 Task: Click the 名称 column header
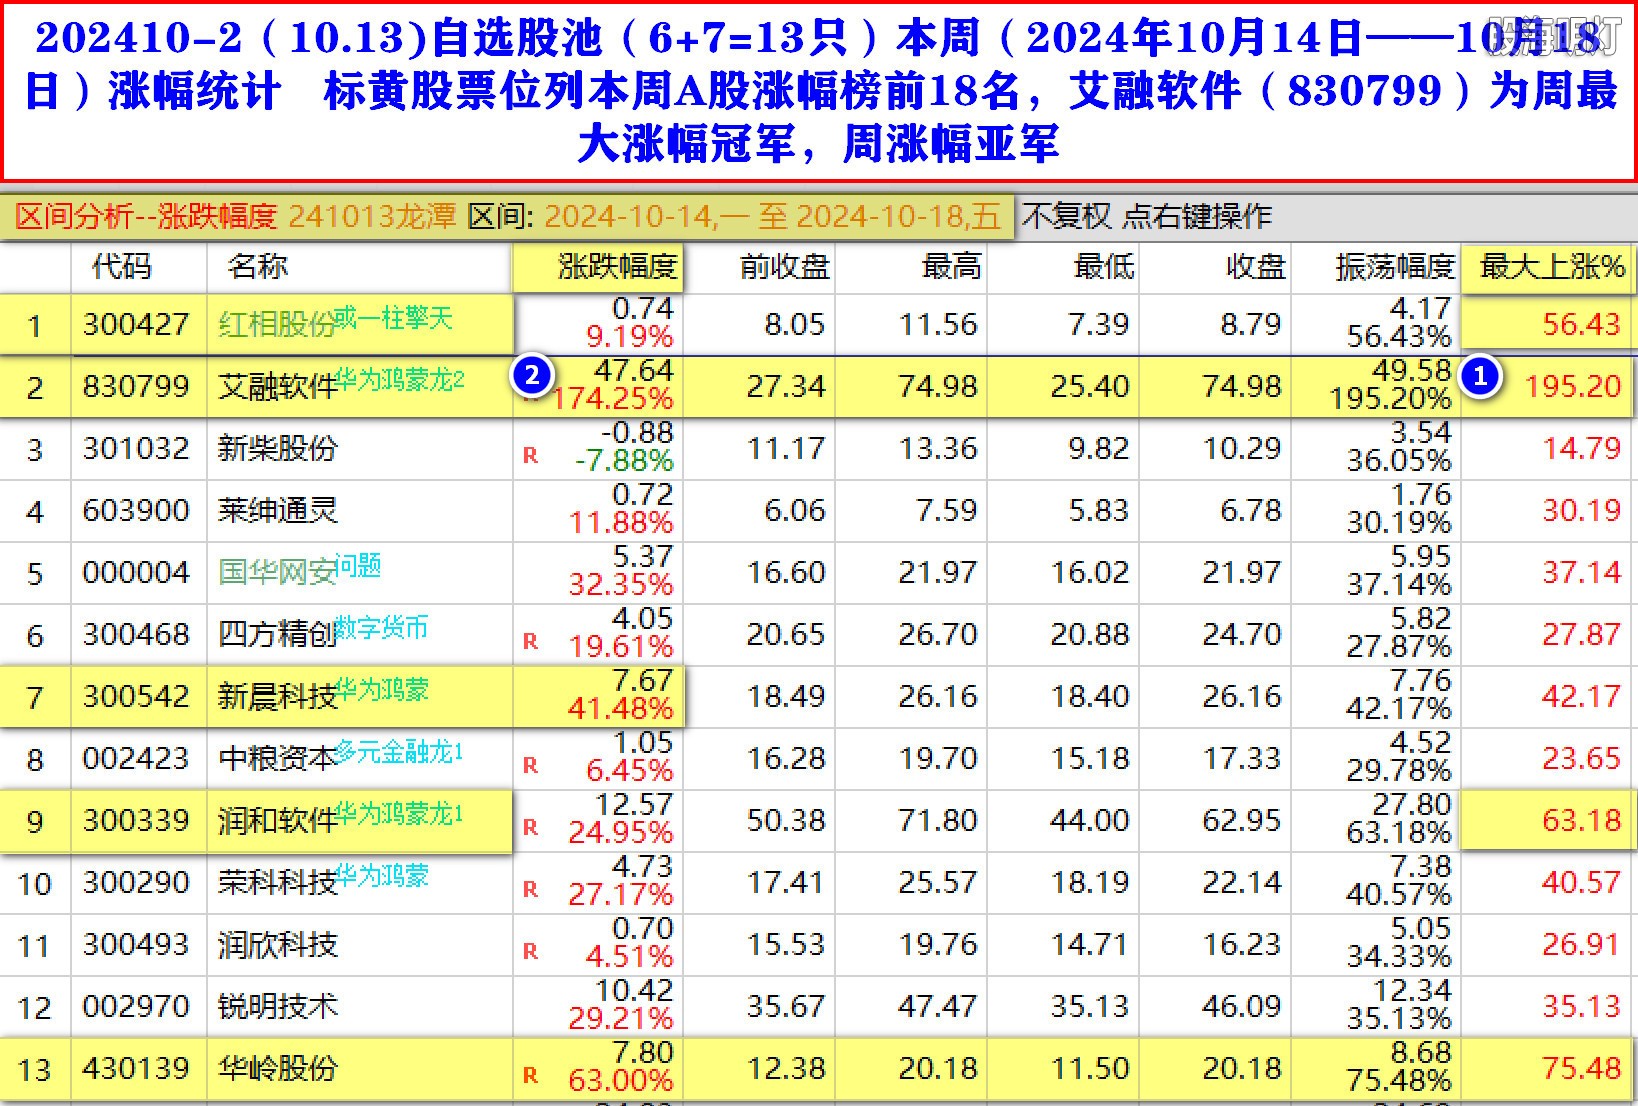[x=258, y=267]
